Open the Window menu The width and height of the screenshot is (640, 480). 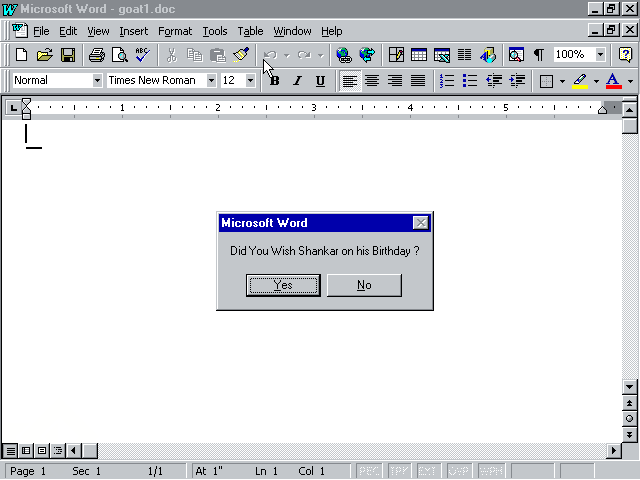[x=292, y=31]
